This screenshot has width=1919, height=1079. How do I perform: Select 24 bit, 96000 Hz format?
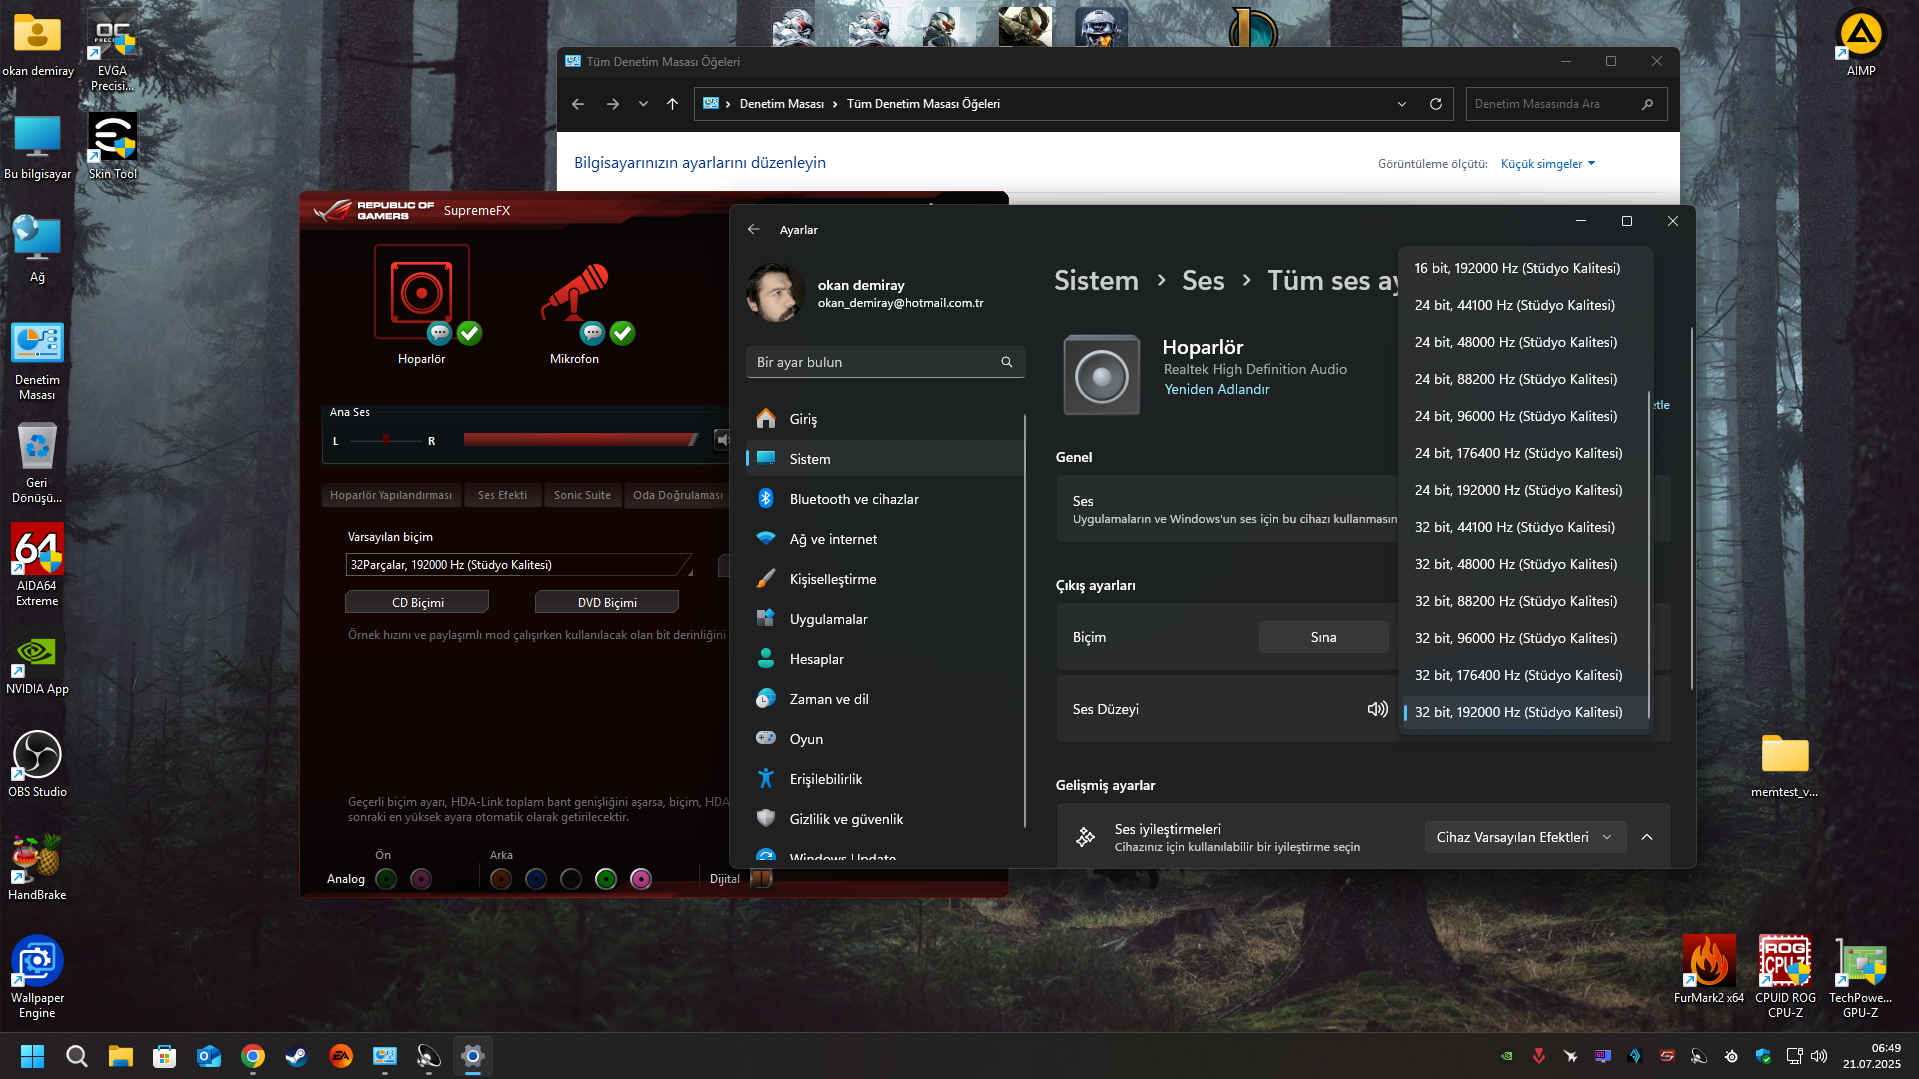click(1524, 416)
